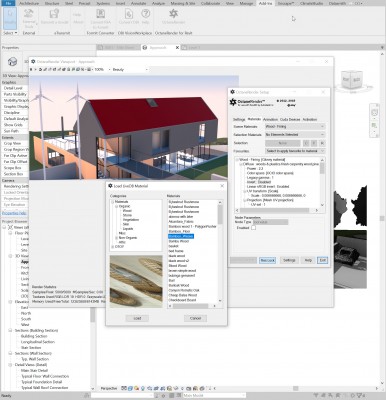The height and width of the screenshot is (400, 386).
Task: Click the OctaneRender star icon in ribbon
Action: click(173, 14)
